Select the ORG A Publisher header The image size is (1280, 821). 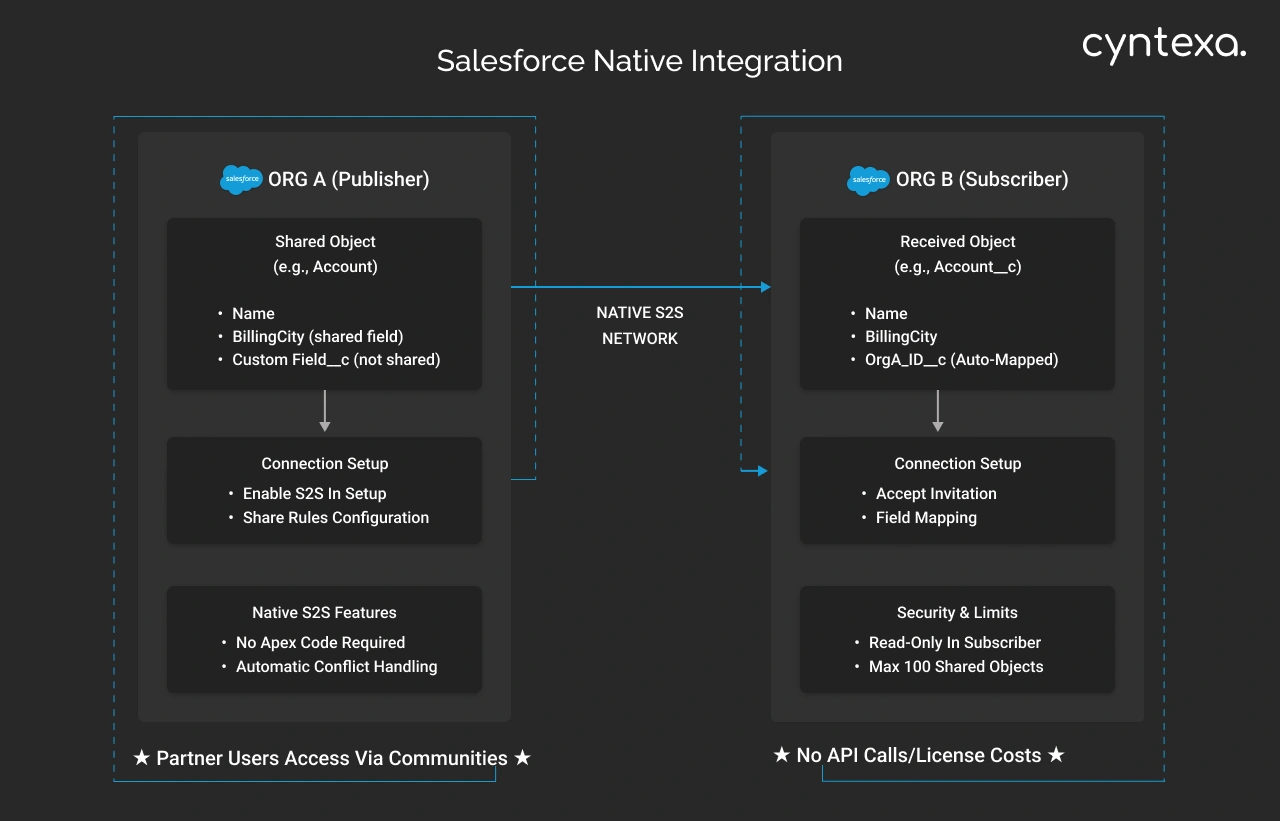tap(348, 179)
